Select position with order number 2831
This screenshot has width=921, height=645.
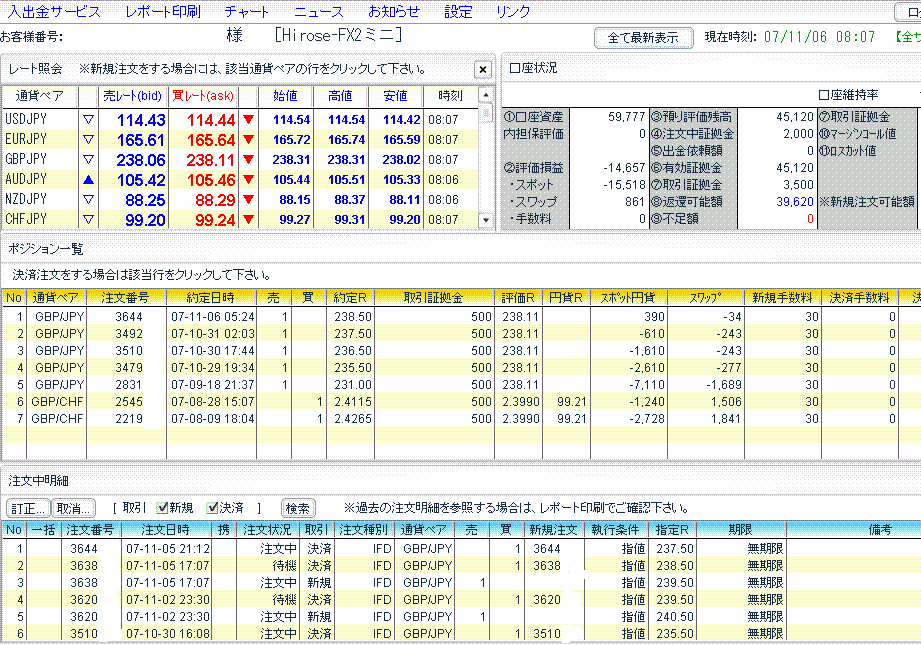(x=460, y=385)
